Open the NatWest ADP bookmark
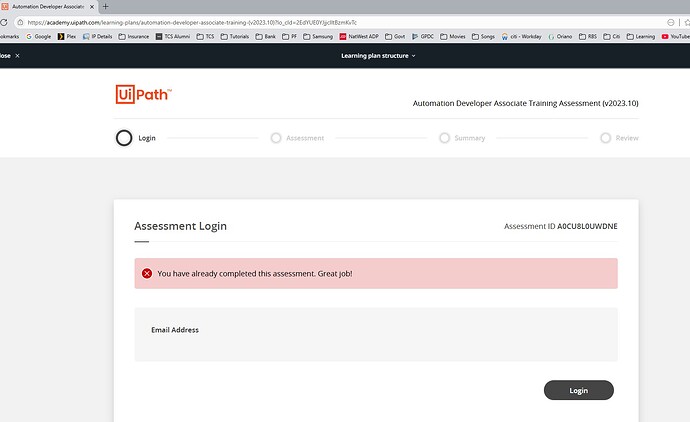This screenshot has height=422, width=690. click(359, 37)
